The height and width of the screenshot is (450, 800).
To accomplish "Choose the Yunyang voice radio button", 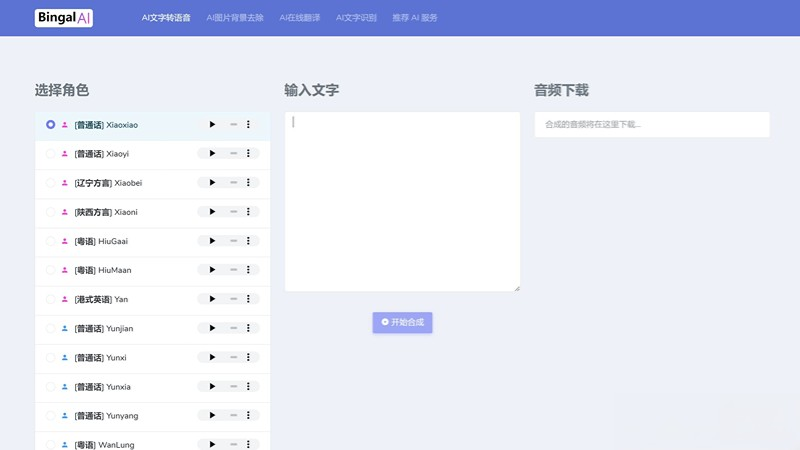I will tap(51, 415).
